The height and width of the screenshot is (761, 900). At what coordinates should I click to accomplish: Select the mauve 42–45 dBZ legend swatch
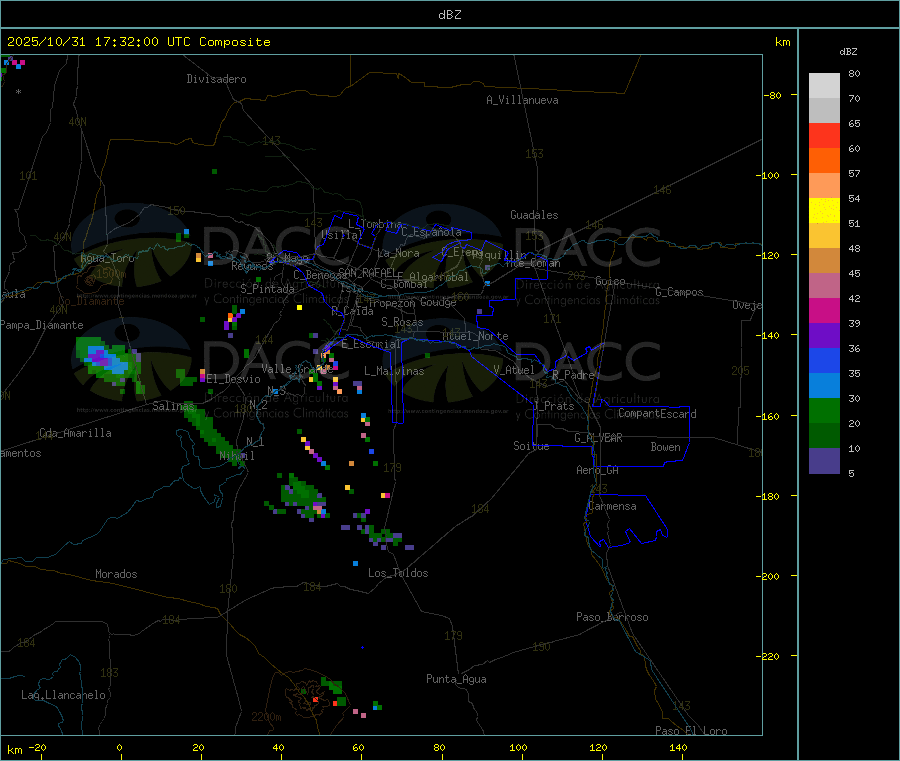[x=824, y=286]
